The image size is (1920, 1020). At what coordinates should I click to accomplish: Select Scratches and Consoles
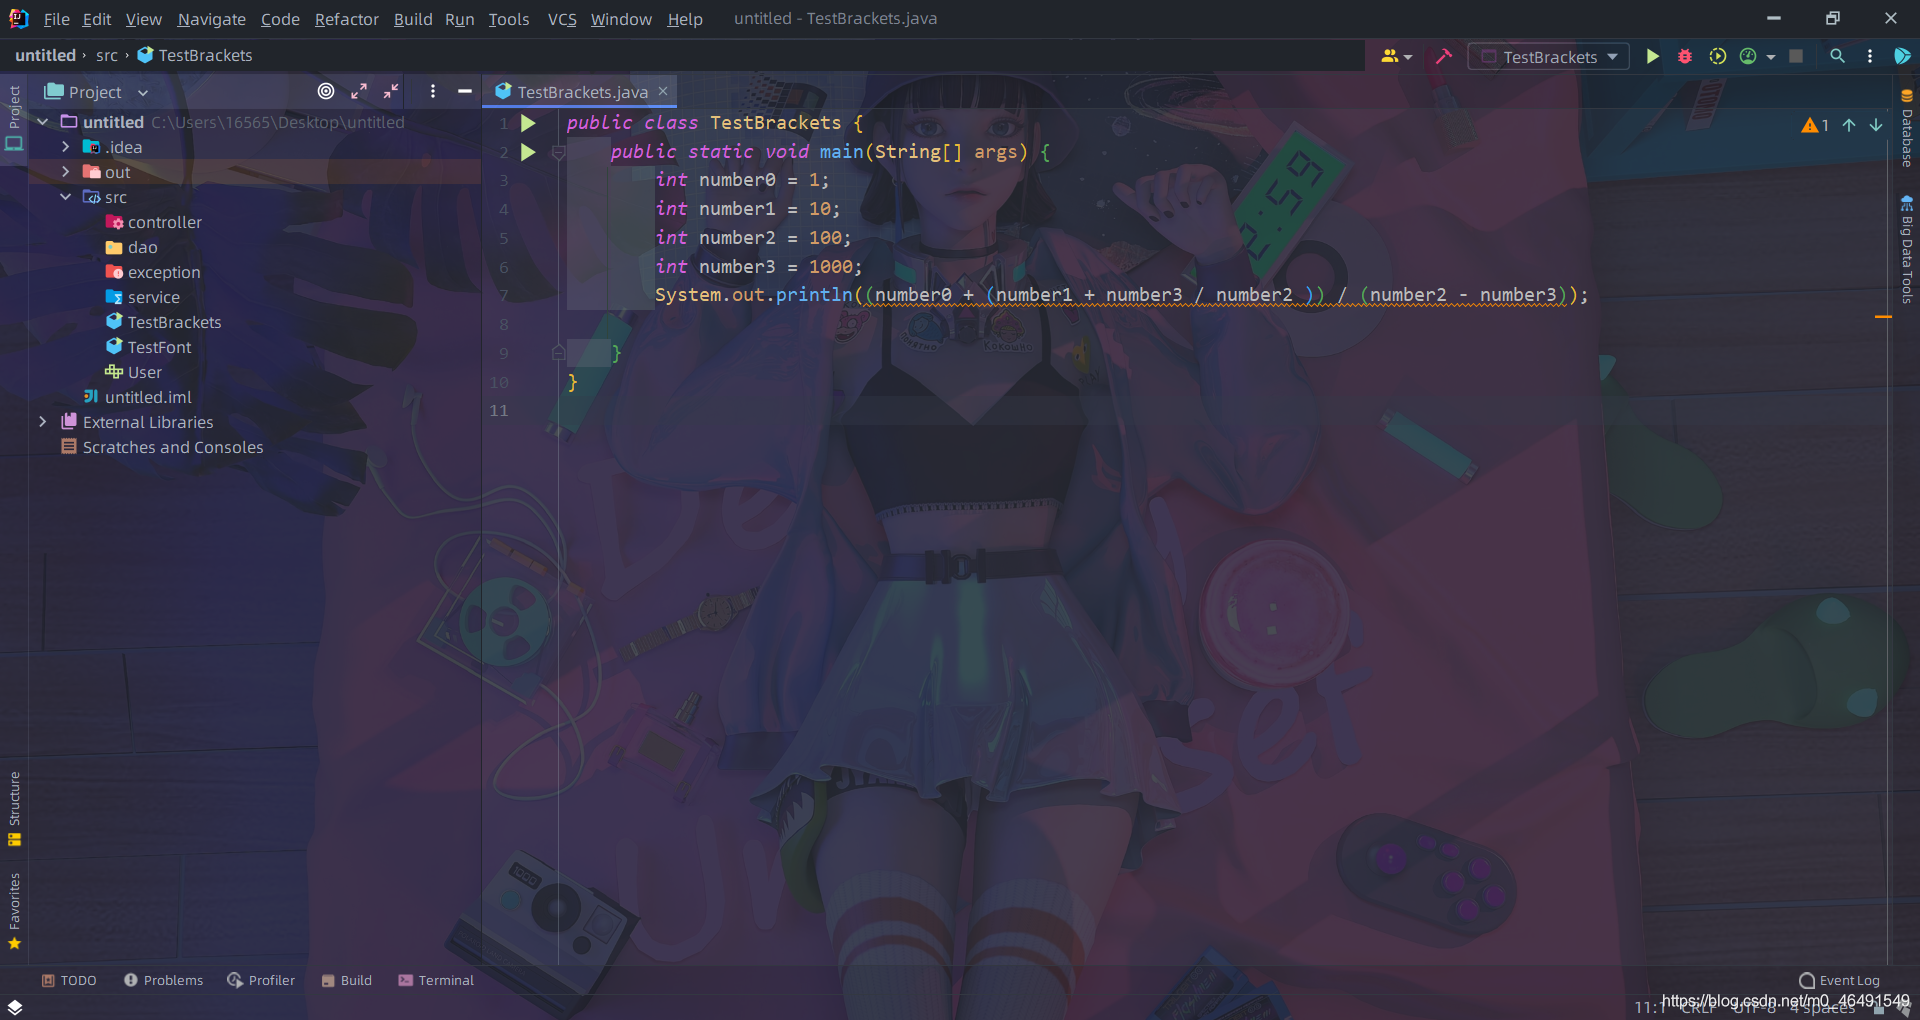click(163, 447)
